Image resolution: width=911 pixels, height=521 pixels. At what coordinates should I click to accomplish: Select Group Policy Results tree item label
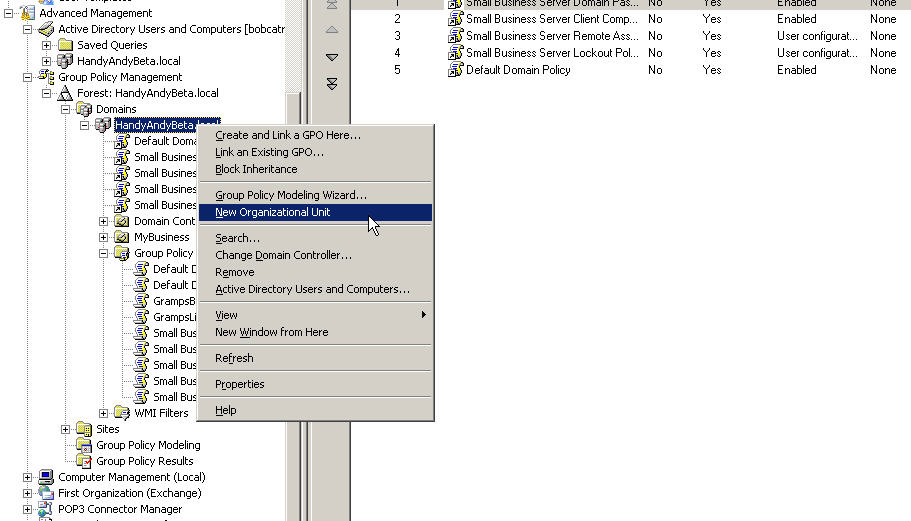coord(145,461)
